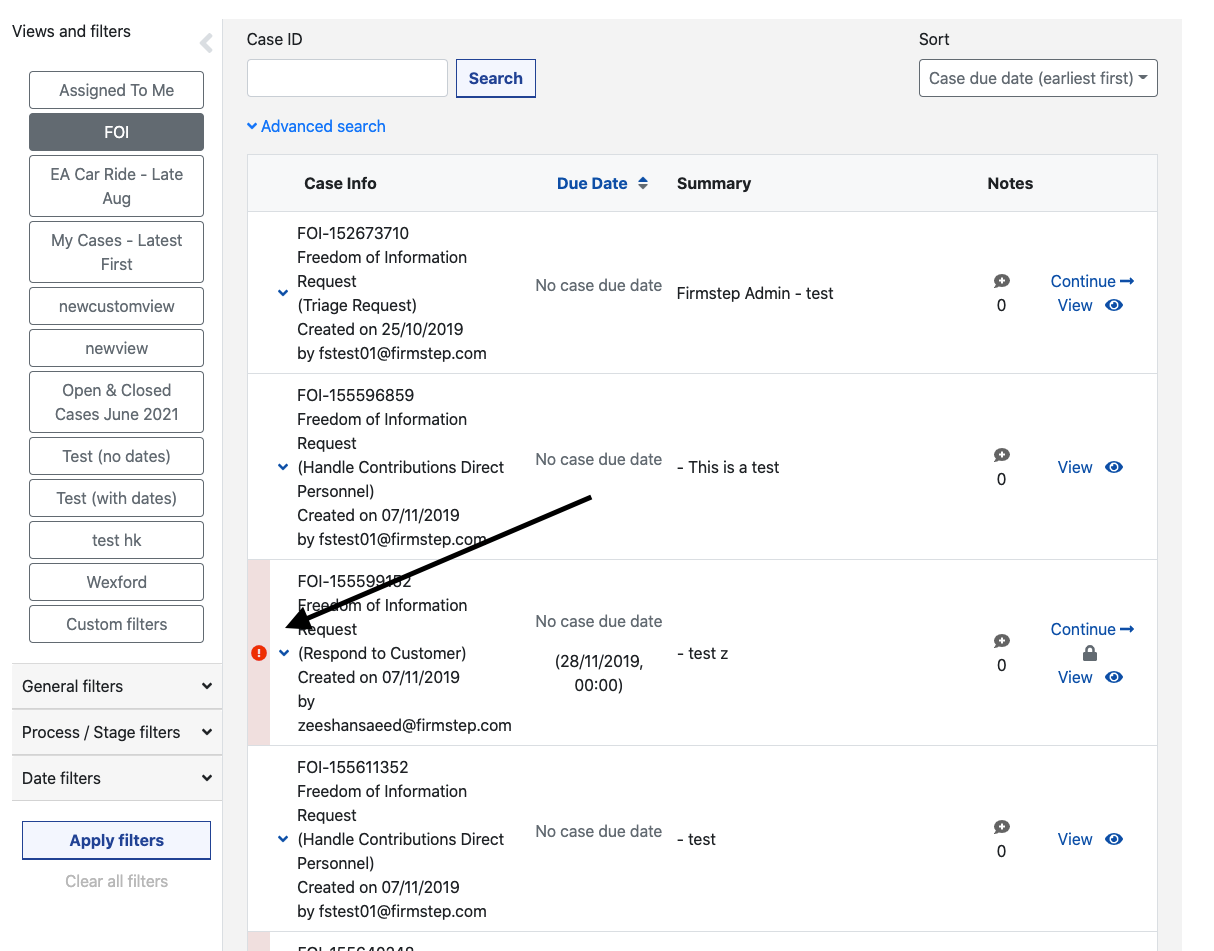This screenshot has height=951, width=1214.
Task: Click the eye icon for FOI-155611352
Action: click(x=1114, y=839)
